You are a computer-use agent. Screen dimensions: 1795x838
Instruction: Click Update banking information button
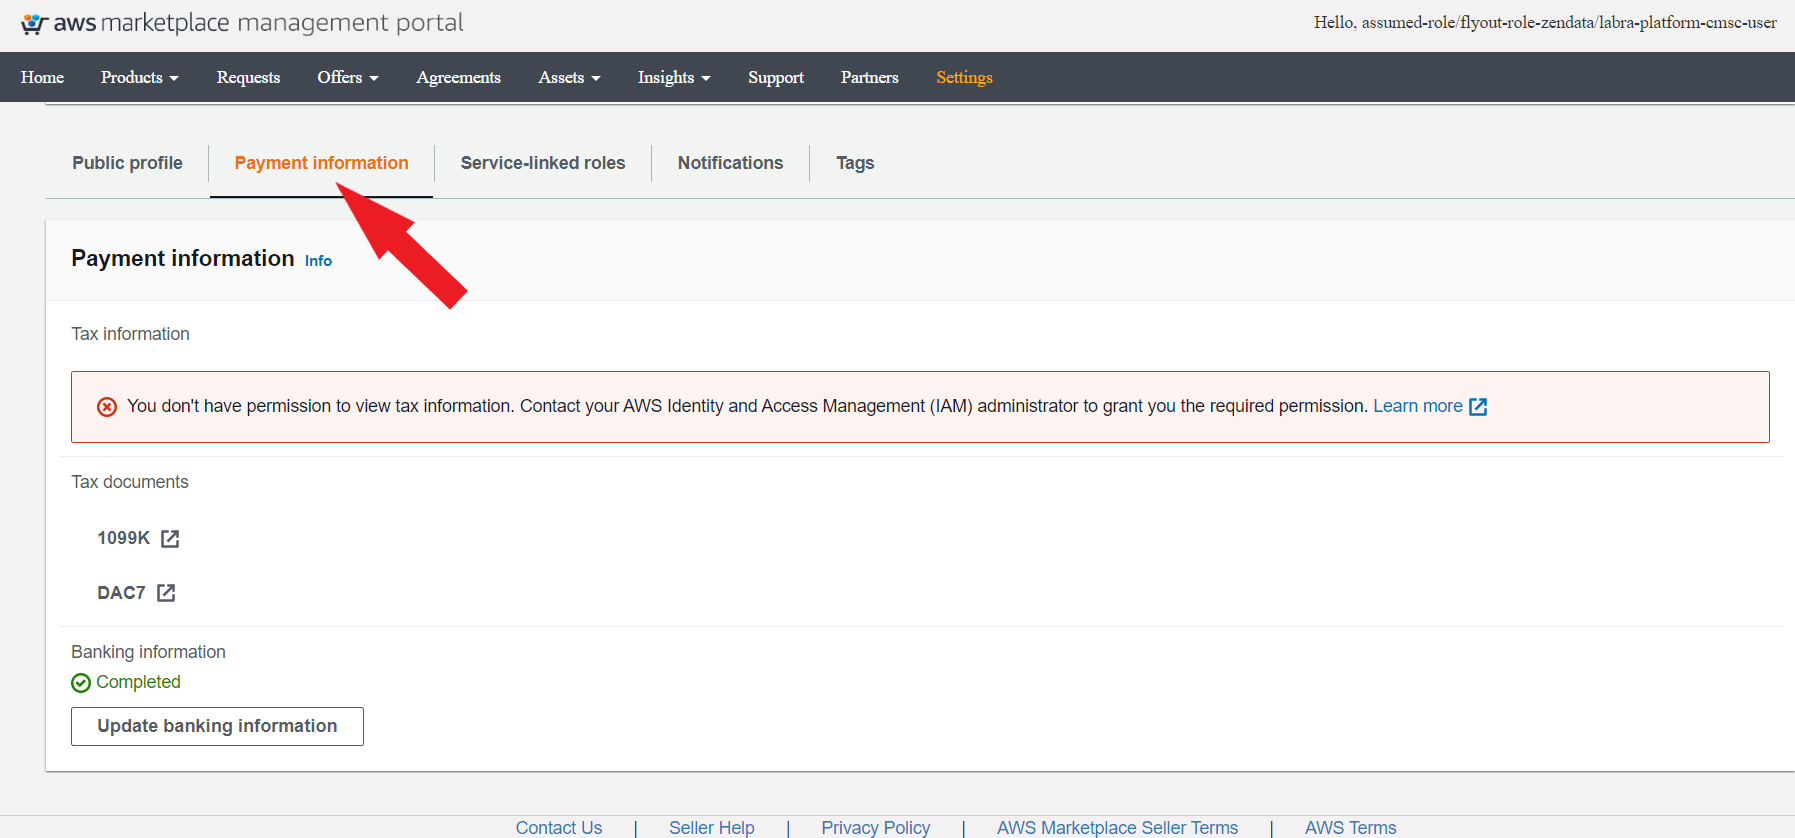coord(217,726)
